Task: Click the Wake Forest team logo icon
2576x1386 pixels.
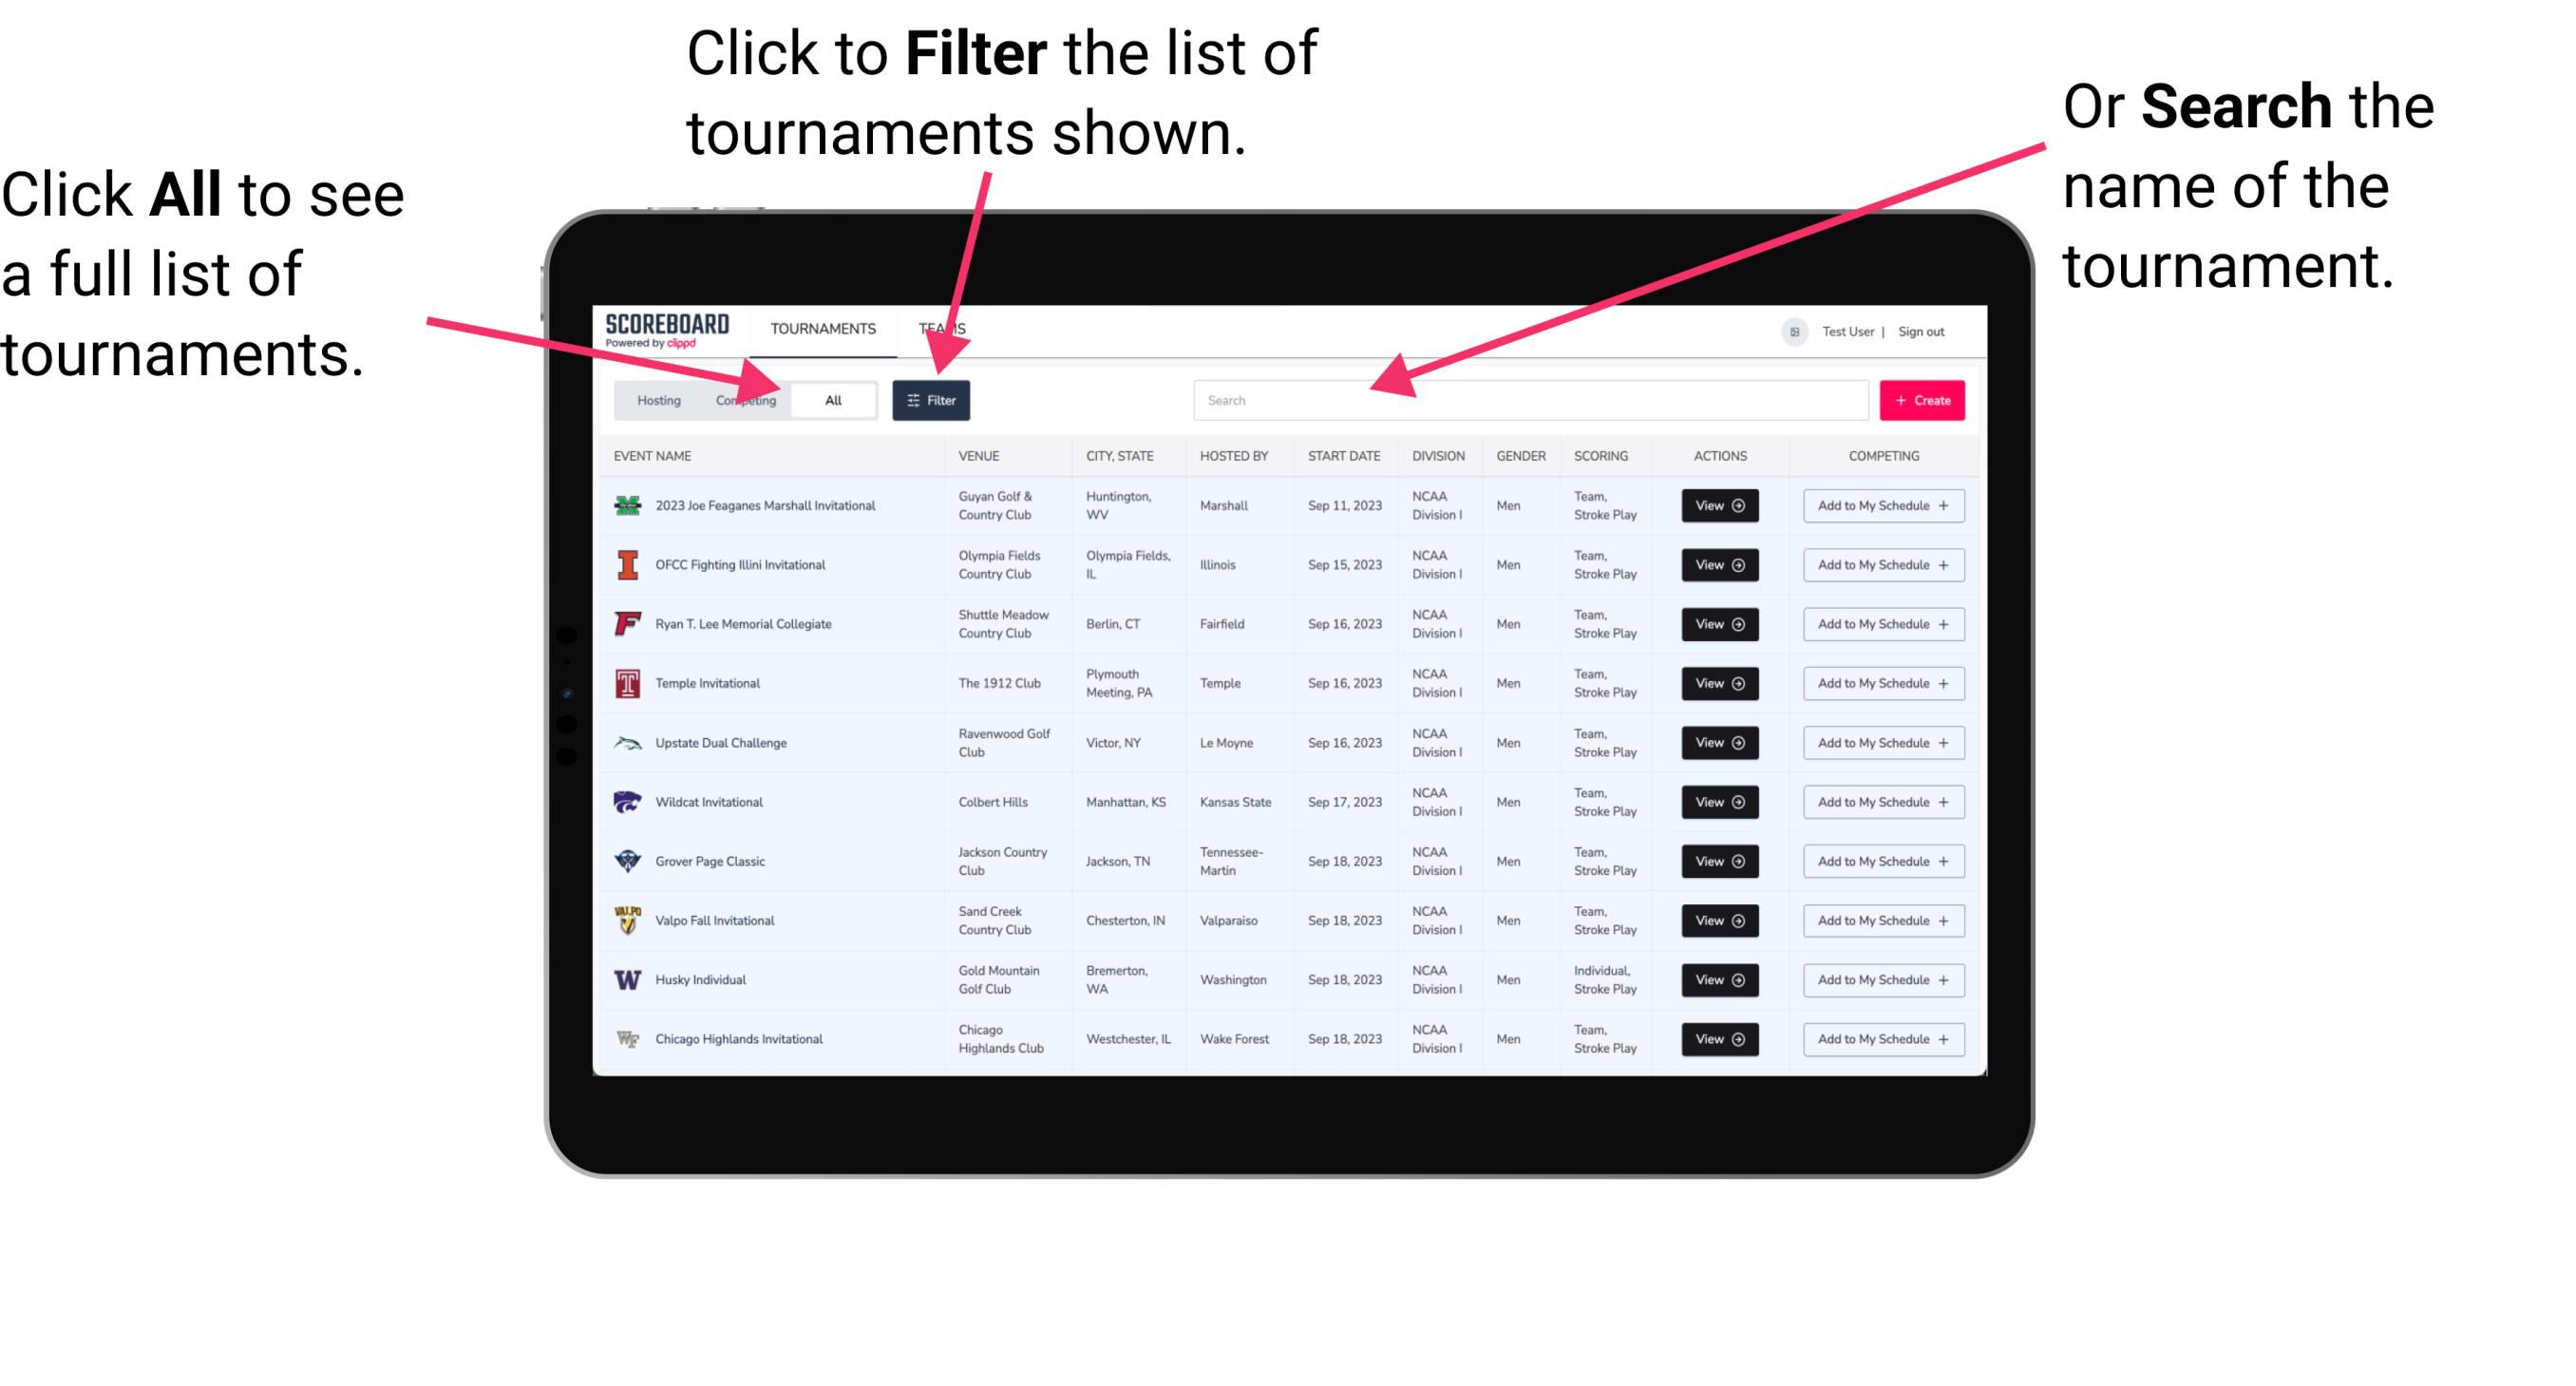Action: point(626,1037)
